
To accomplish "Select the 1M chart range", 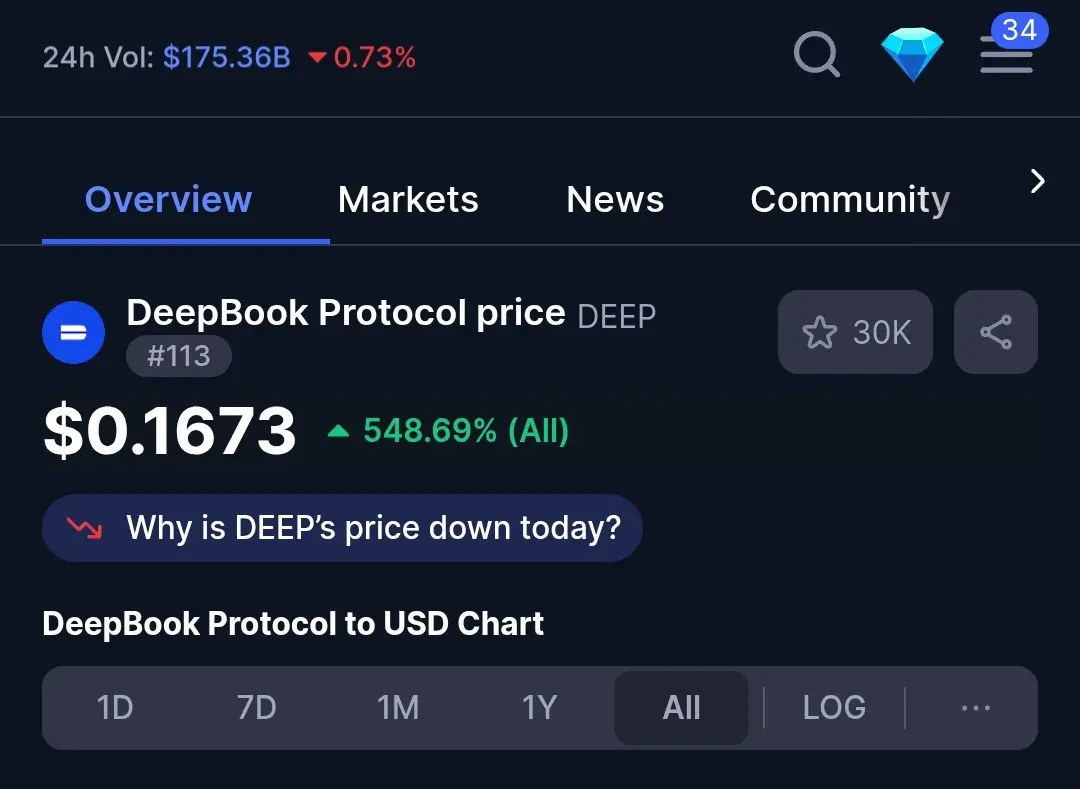I will point(397,708).
